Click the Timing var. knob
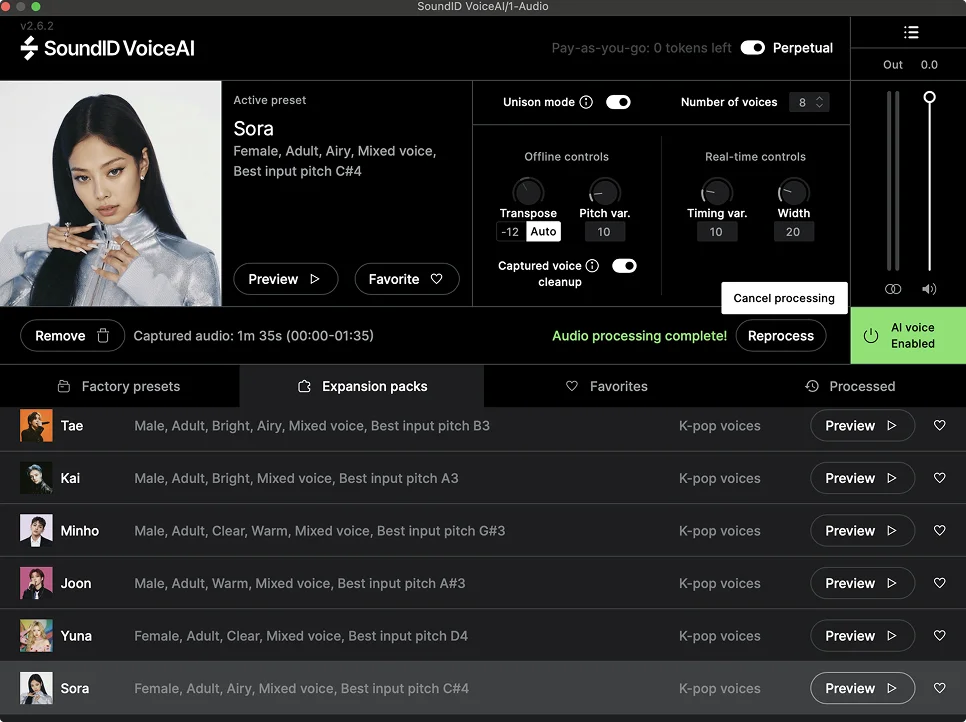The height and width of the screenshot is (722, 966). tap(716, 192)
